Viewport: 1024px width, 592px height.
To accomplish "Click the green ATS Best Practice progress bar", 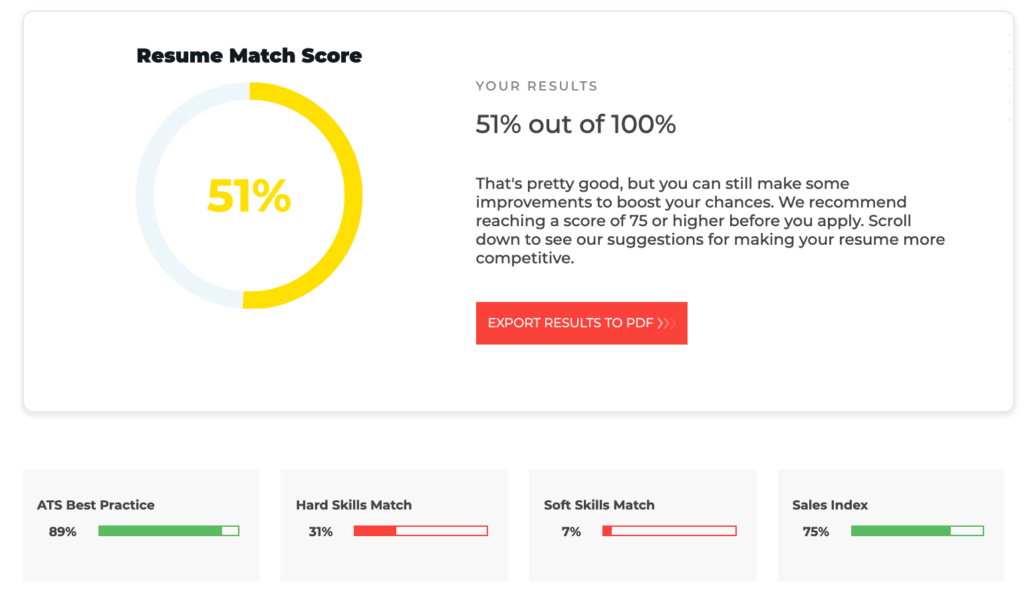I will click(x=168, y=531).
